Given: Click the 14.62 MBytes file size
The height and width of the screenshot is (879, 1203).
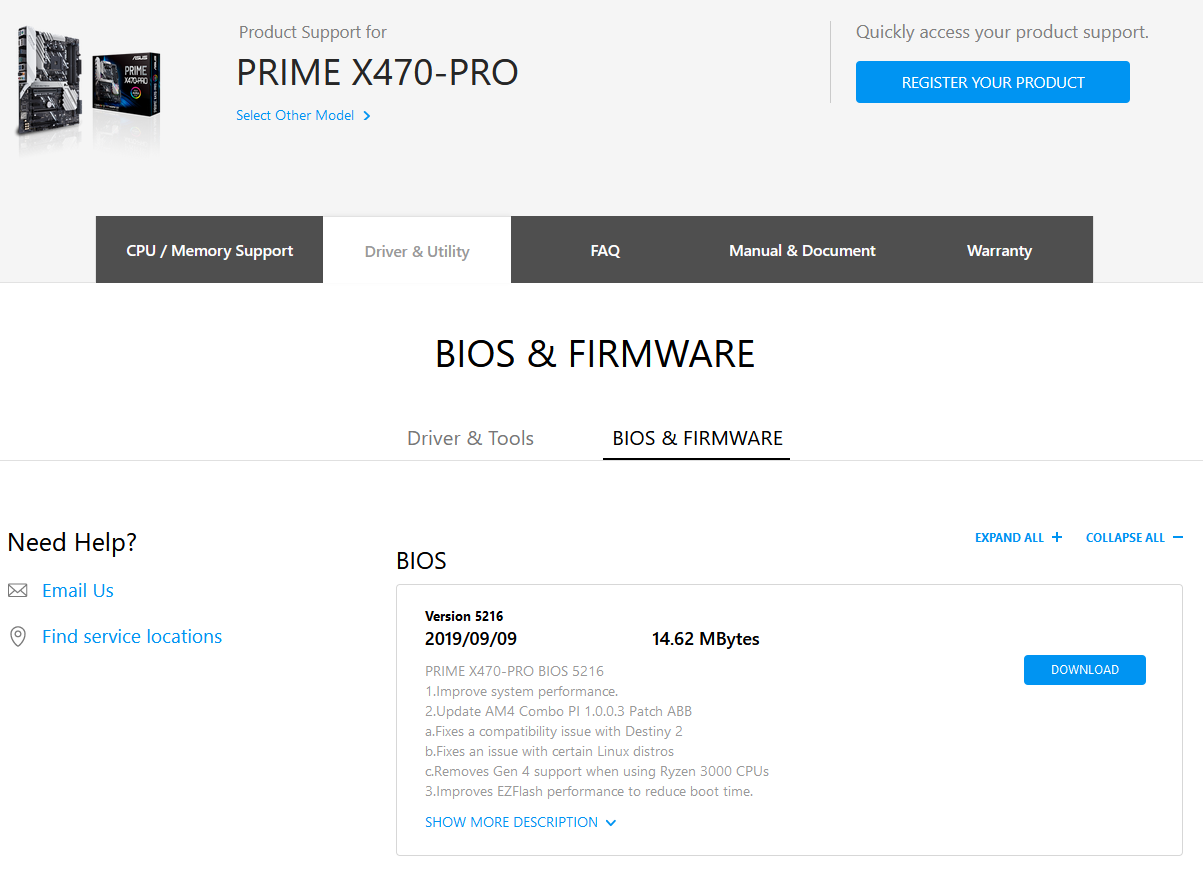Looking at the screenshot, I should pyautogui.click(x=706, y=639).
